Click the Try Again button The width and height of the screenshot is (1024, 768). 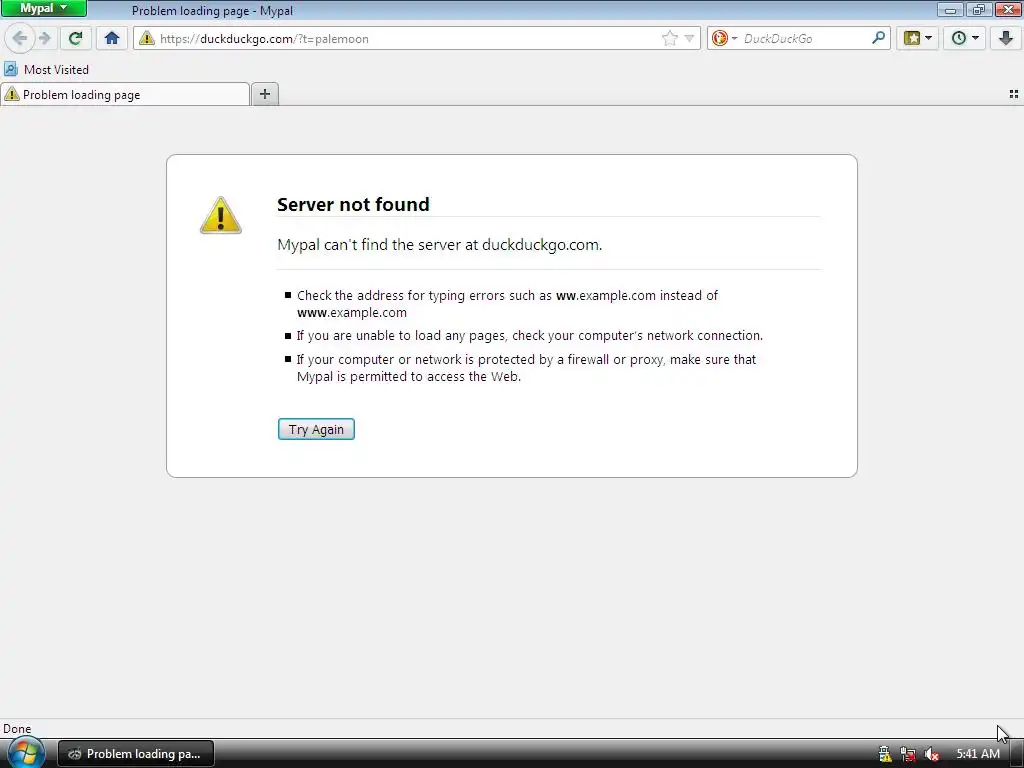tap(316, 429)
